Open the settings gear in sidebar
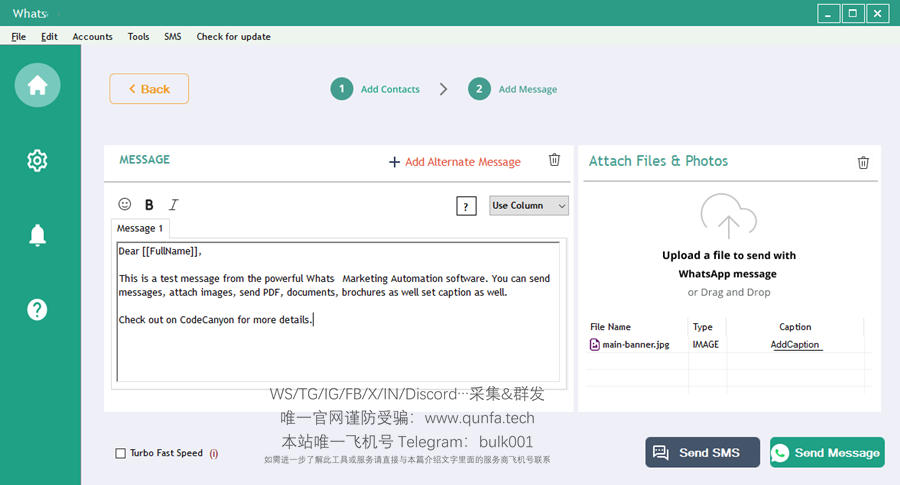 click(x=37, y=161)
